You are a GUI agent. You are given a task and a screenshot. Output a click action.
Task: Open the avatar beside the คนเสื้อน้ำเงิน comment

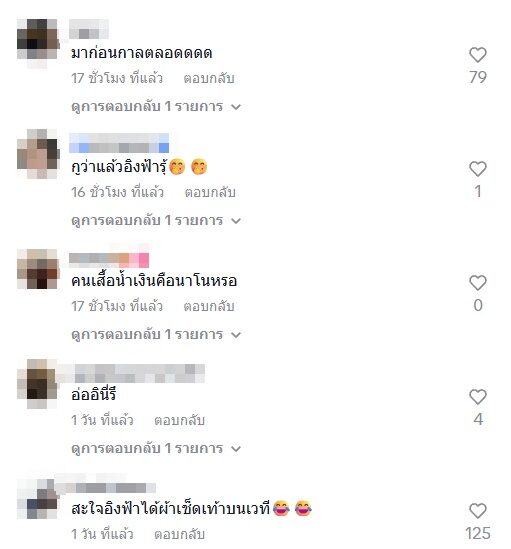(37, 269)
